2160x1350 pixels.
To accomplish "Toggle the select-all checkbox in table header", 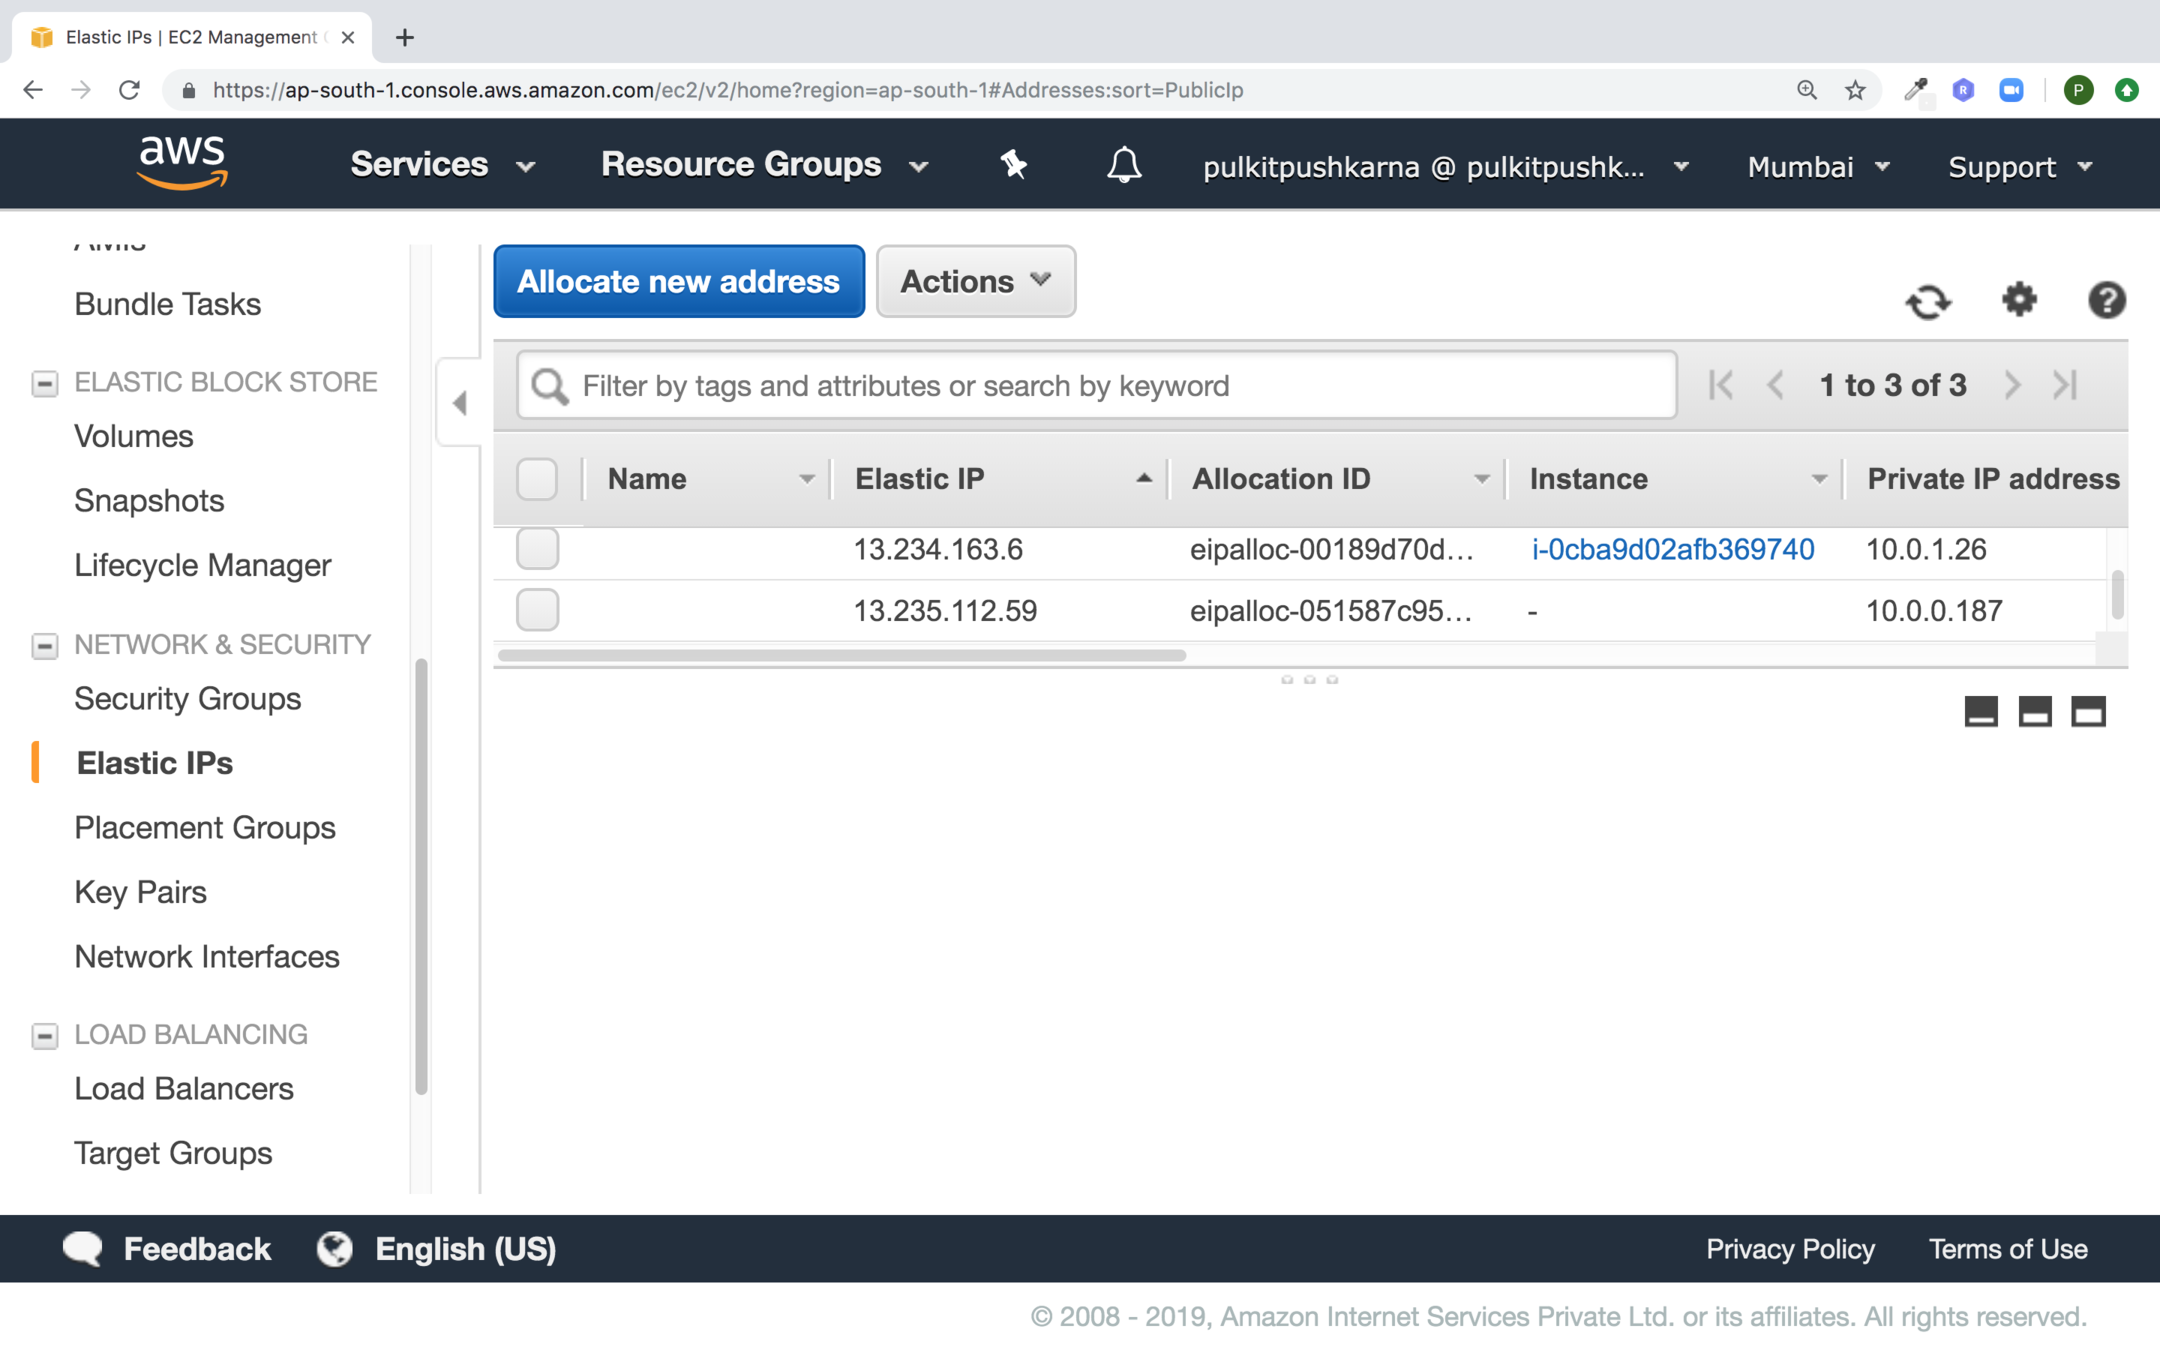I will (x=537, y=479).
